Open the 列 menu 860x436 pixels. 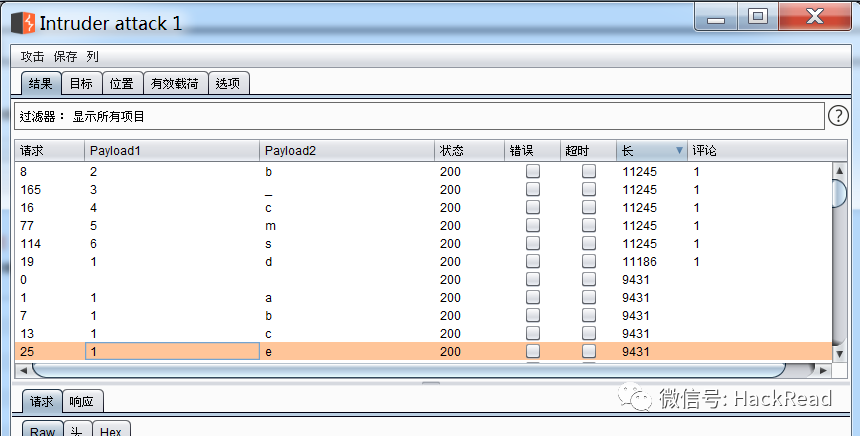[x=92, y=56]
